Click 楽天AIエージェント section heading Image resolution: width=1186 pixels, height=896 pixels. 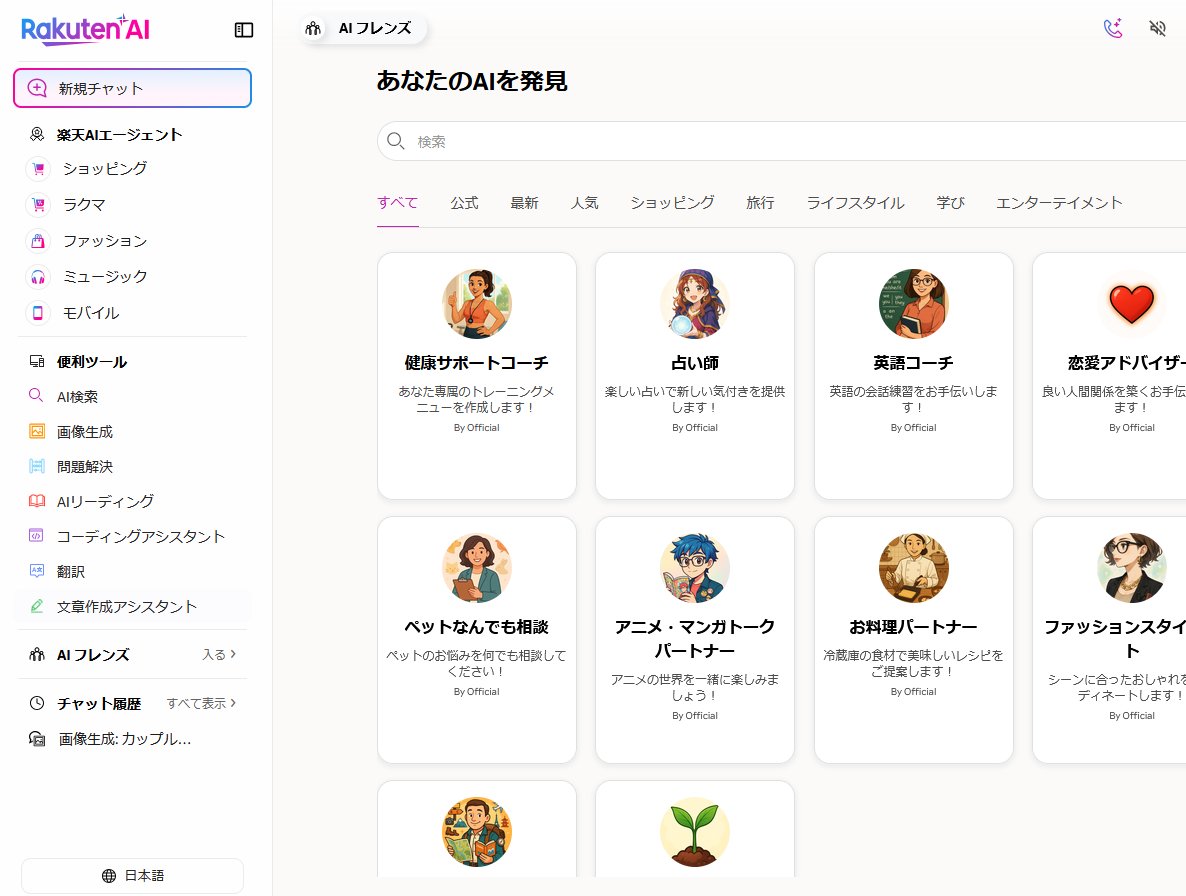click(x=120, y=135)
